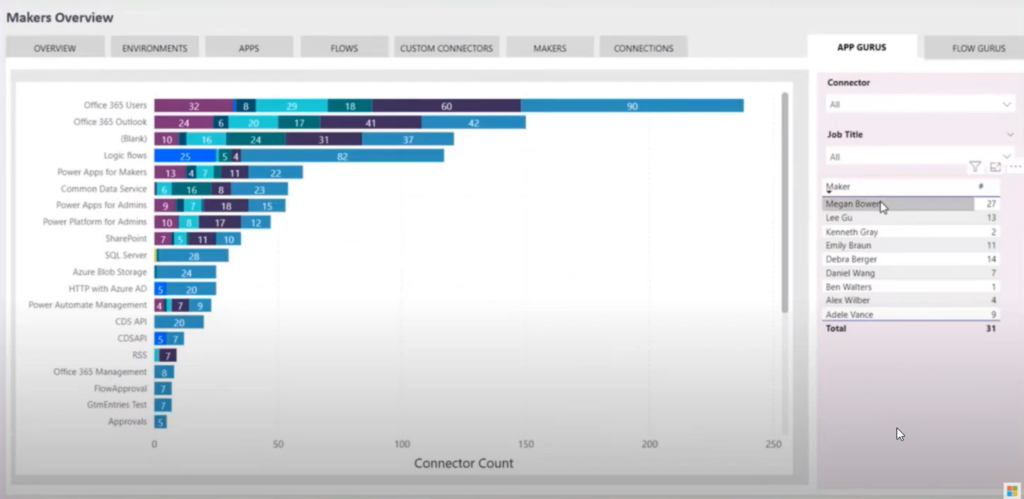Viewport: 1024px width, 499px height.
Task: Click the 32 segment of Office 365 Users
Action: (x=194, y=106)
